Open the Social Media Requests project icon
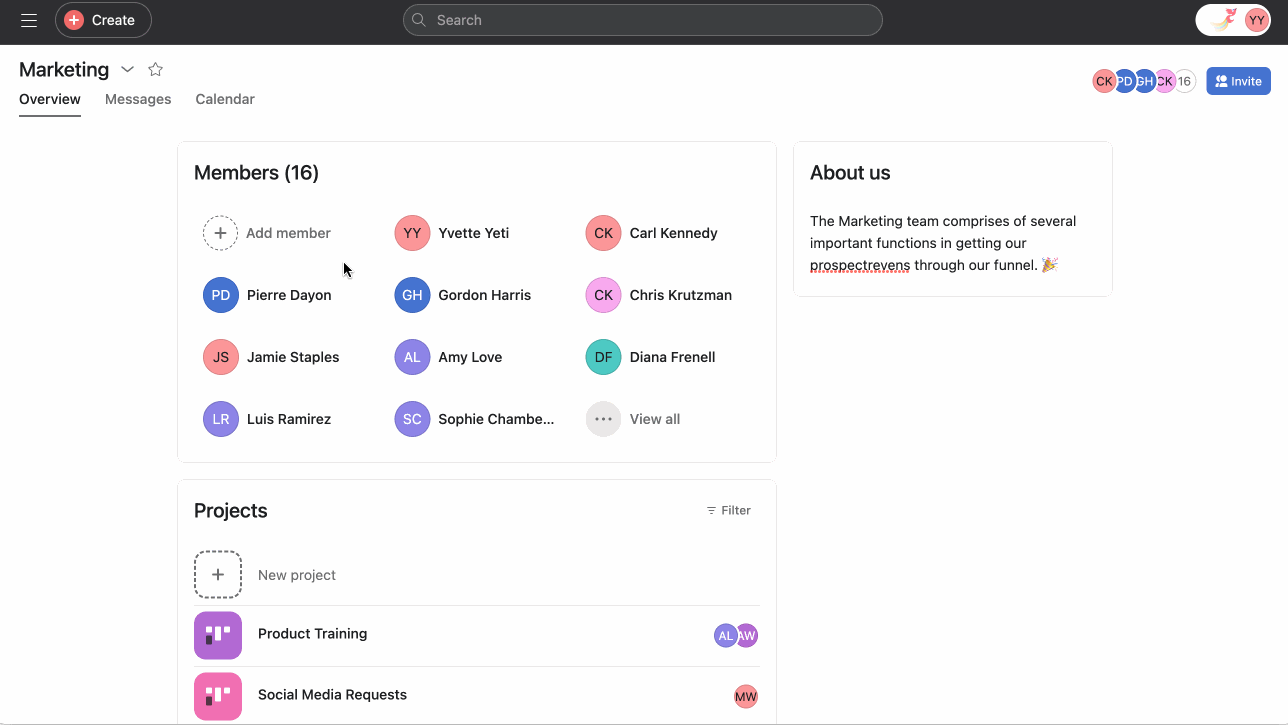 (218, 696)
